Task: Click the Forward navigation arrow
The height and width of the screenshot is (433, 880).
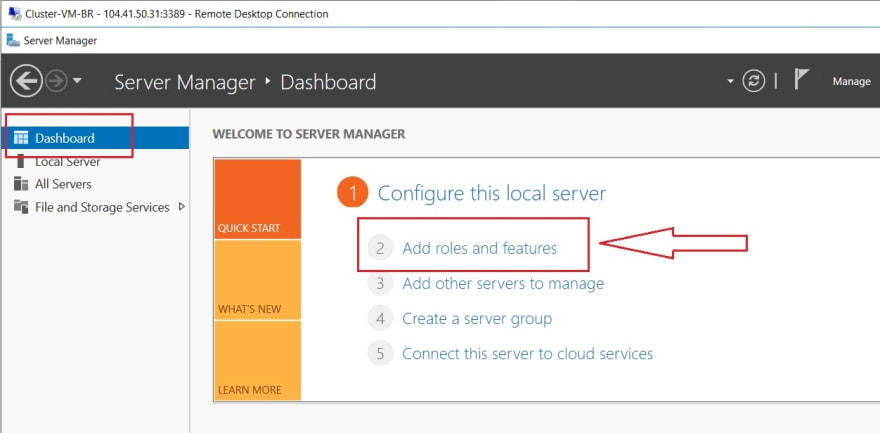Action: [x=56, y=82]
